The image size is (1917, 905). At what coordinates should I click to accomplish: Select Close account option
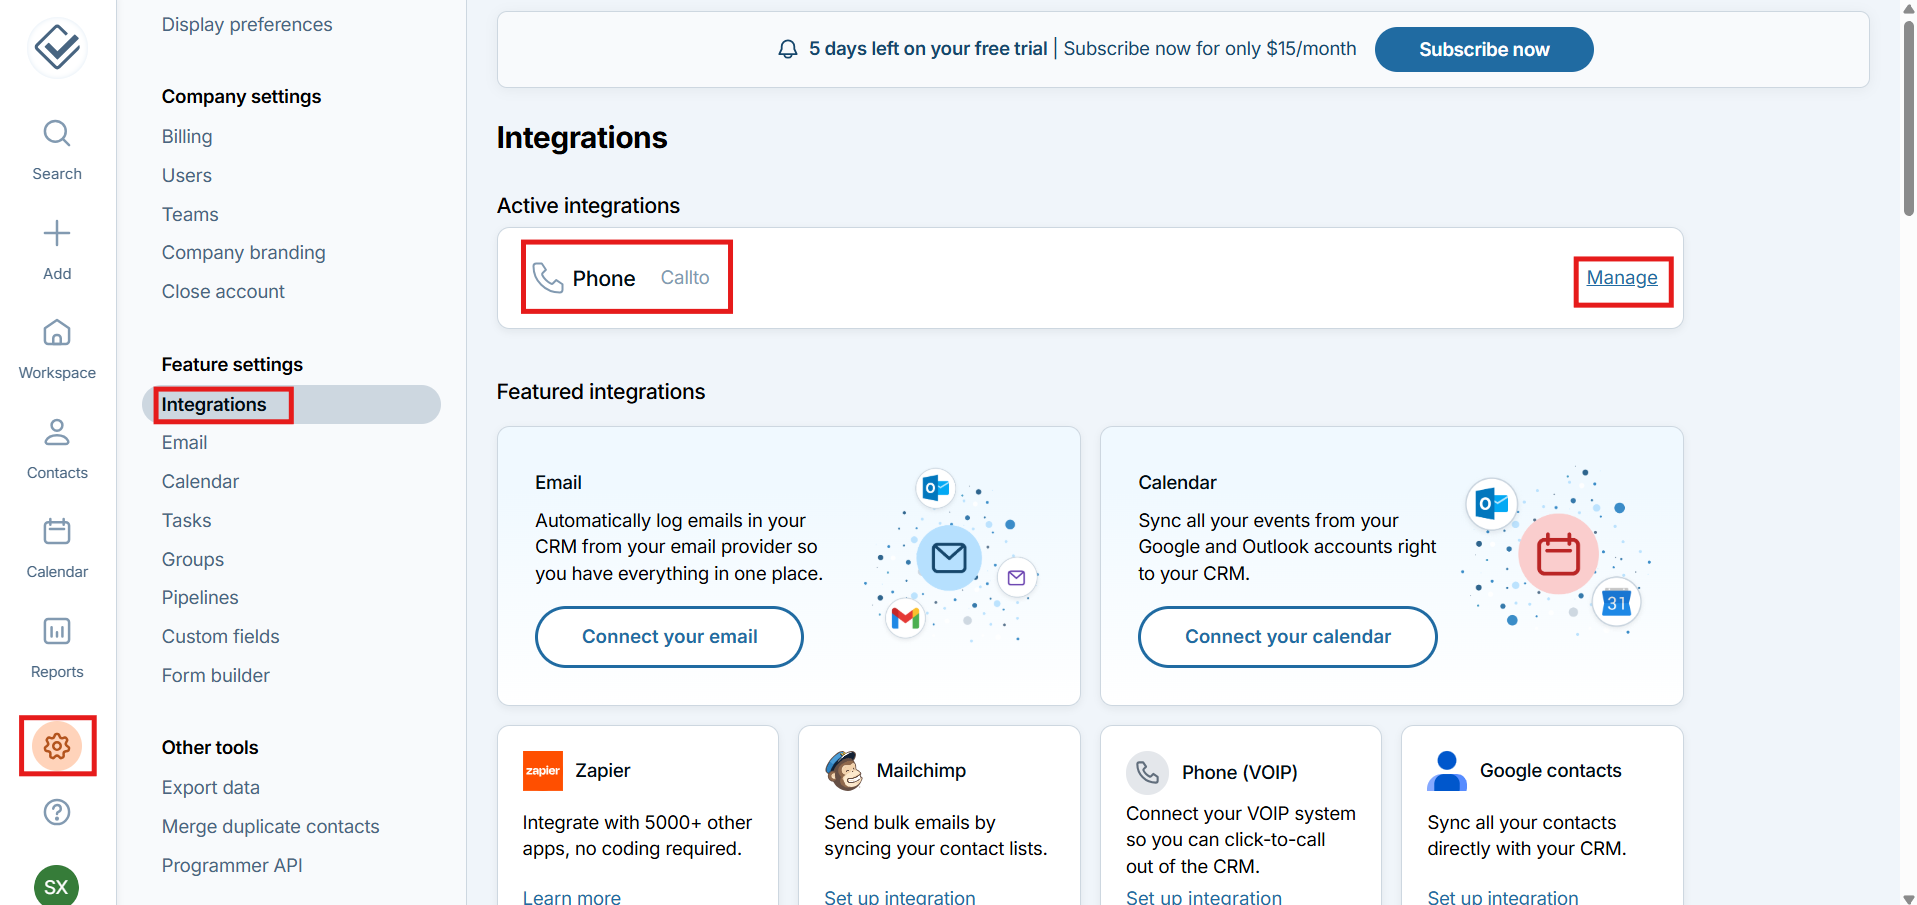223,291
